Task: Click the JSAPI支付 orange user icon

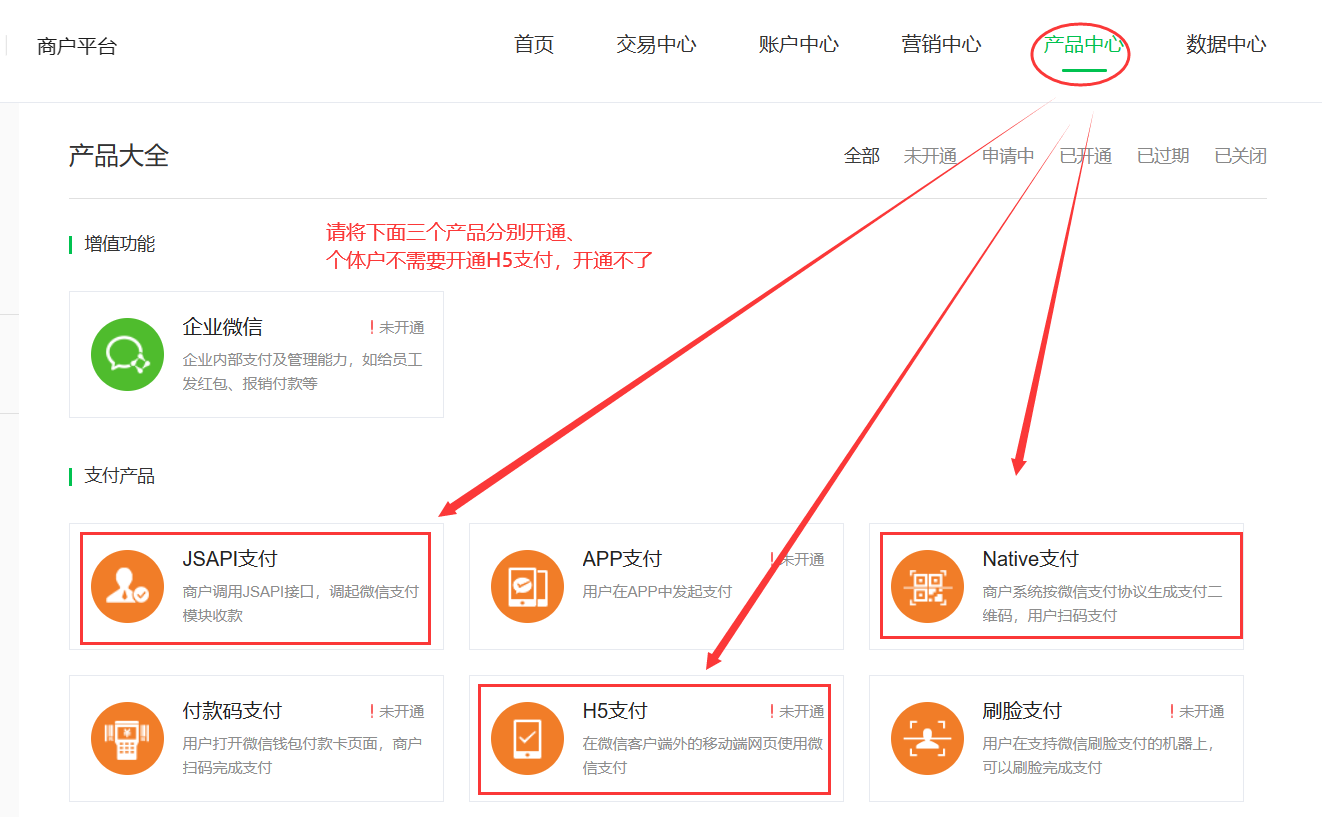Action: [x=127, y=586]
